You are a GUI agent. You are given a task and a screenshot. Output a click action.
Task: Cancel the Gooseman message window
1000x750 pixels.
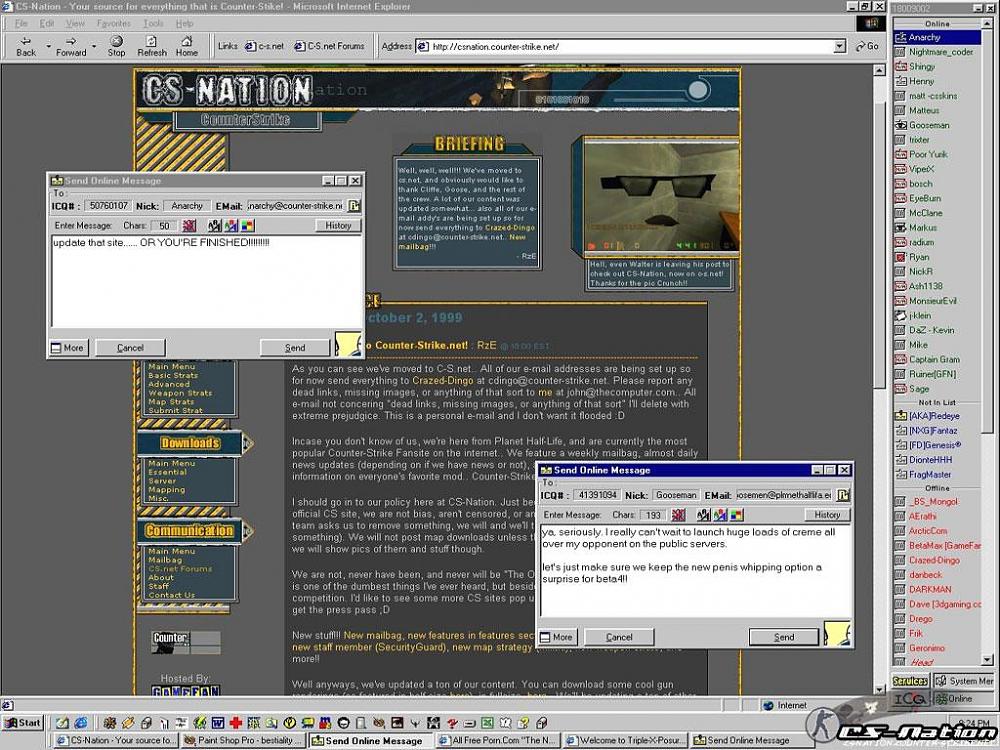click(619, 636)
